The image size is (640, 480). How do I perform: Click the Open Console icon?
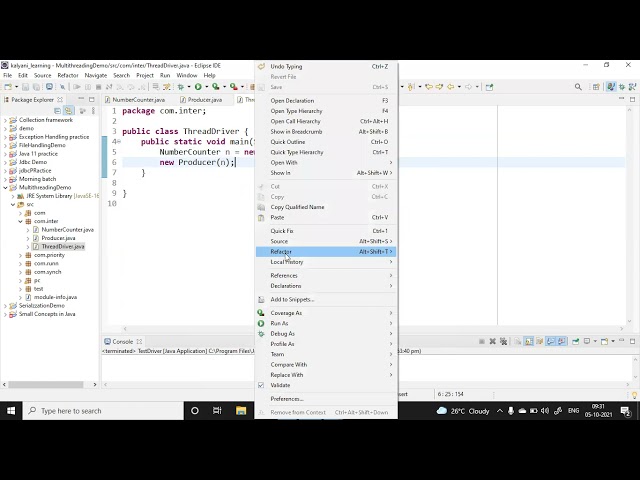pyautogui.click(x=604, y=341)
